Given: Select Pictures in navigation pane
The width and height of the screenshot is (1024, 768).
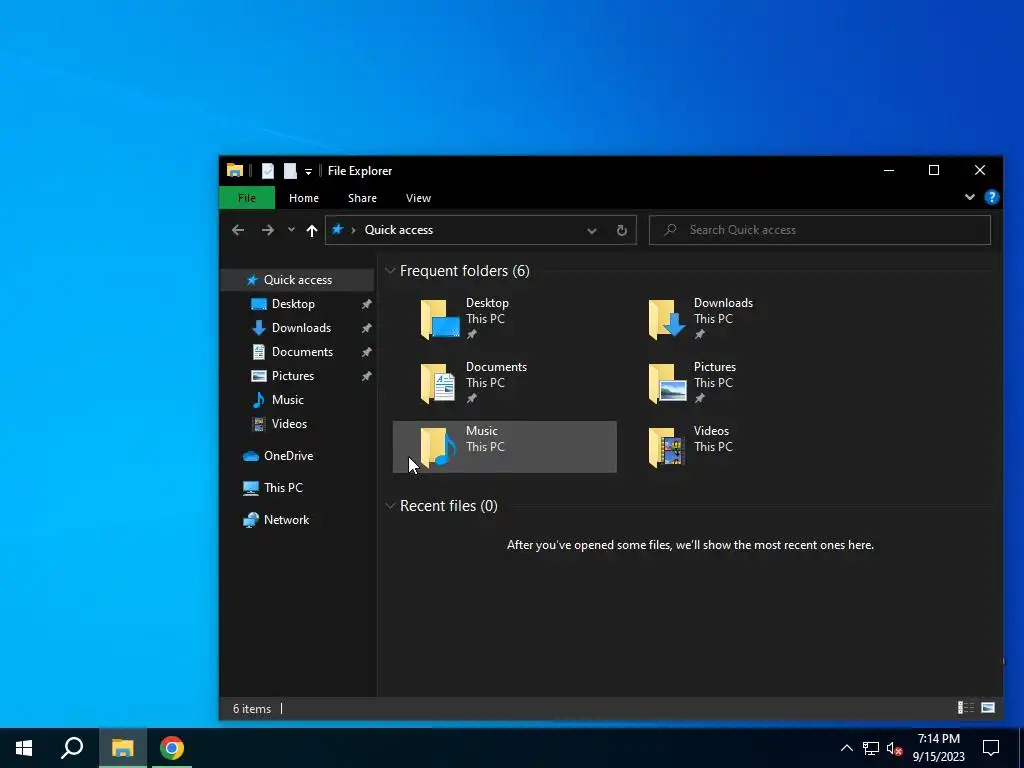Looking at the screenshot, I should (x=293, y=376).
